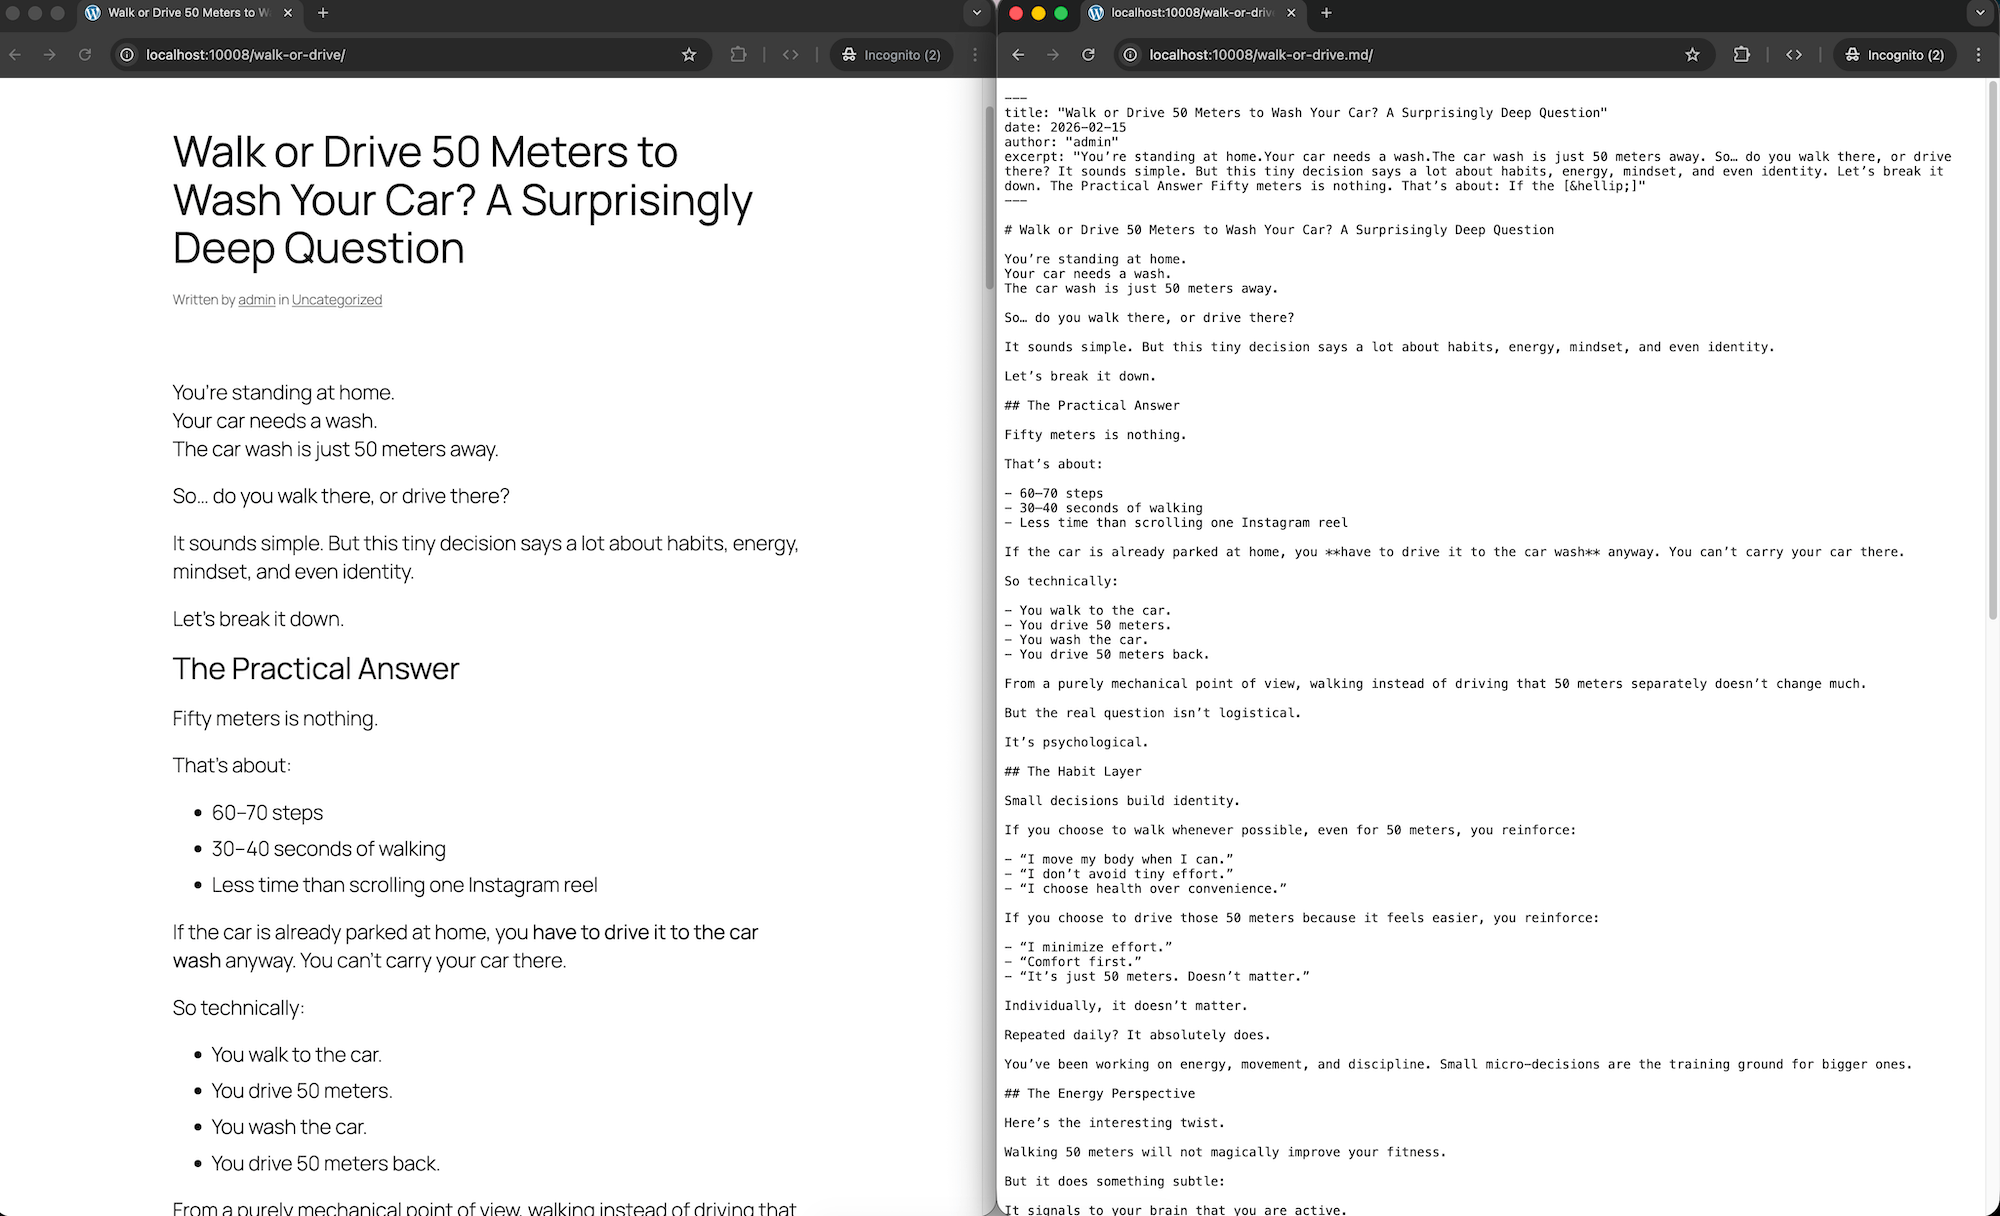Image resolution: width=2000 pixels, height=1216 pixels.
Task: Bookmark page with star in right window
Action: point(1692,55)
